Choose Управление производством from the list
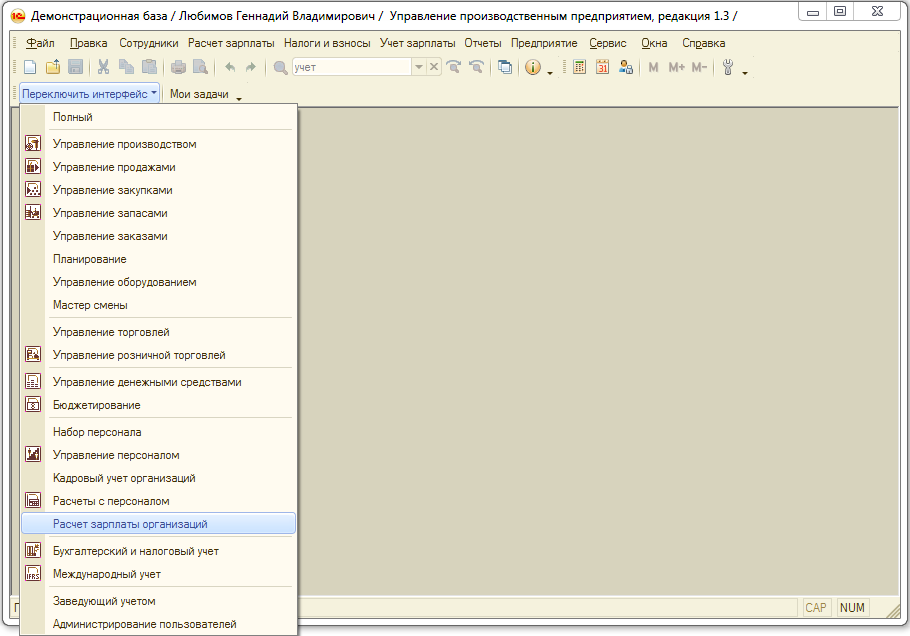 point(124,144)
